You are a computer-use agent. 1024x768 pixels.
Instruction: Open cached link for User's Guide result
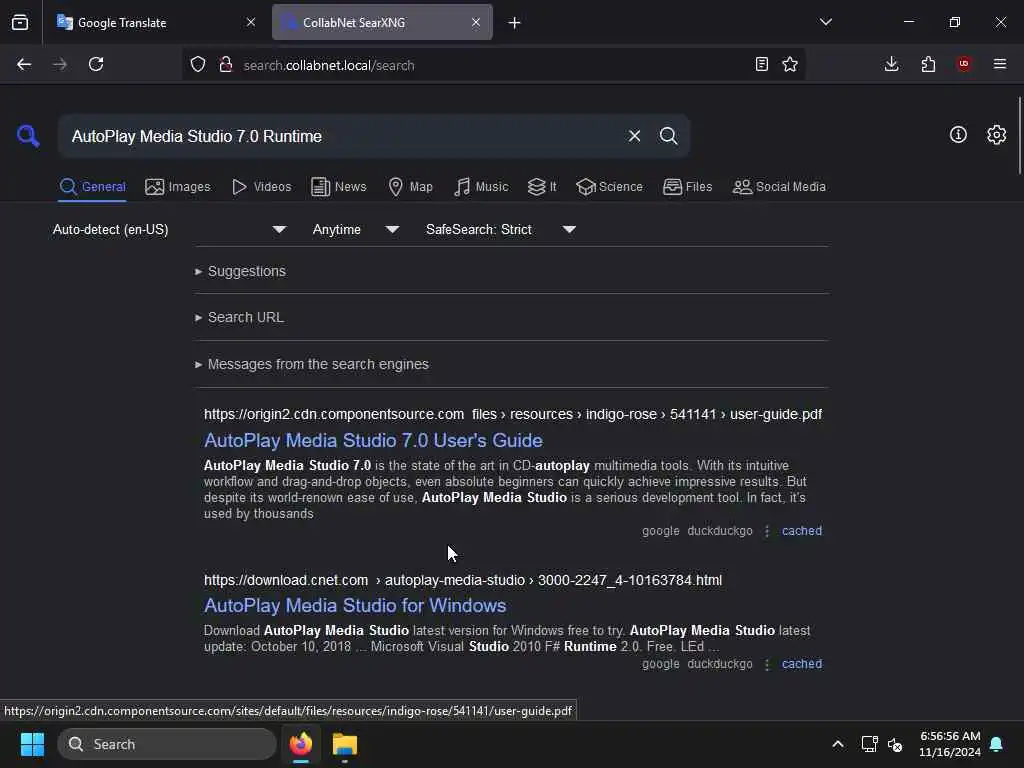pos(802,531)
